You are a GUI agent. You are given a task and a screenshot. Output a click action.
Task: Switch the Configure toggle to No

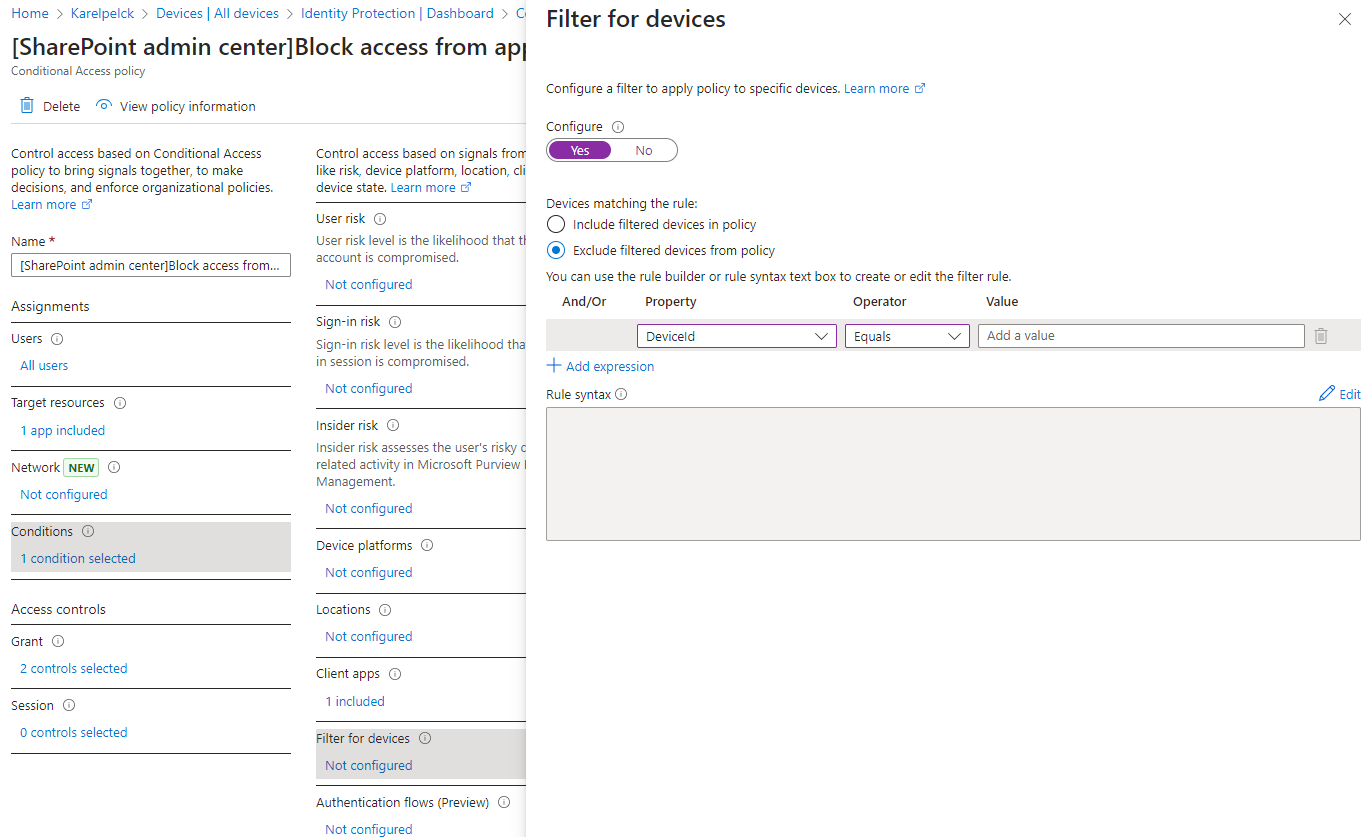(x=644, y=151)
